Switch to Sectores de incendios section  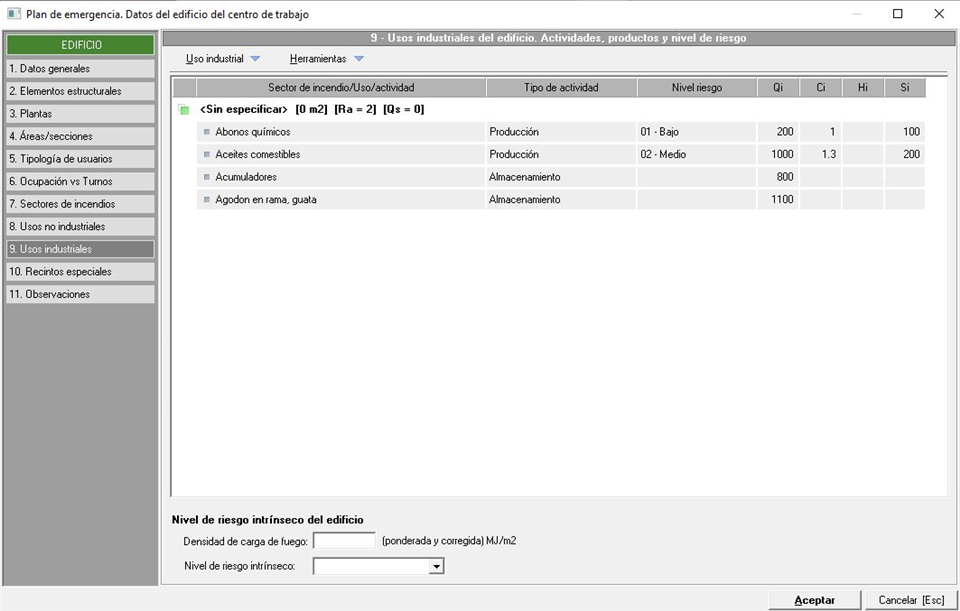pos(80,204)
